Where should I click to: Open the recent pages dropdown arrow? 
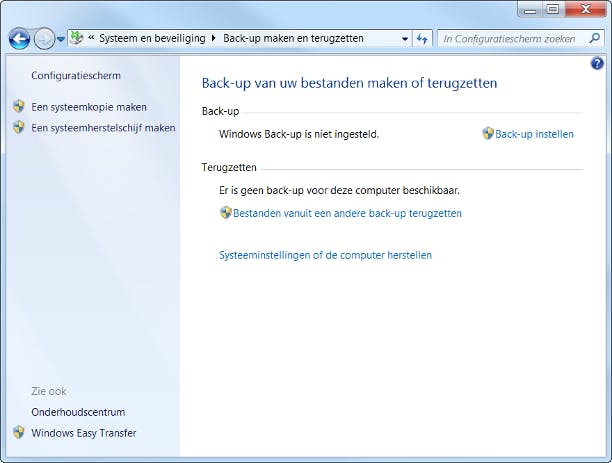tap(60, 39)
